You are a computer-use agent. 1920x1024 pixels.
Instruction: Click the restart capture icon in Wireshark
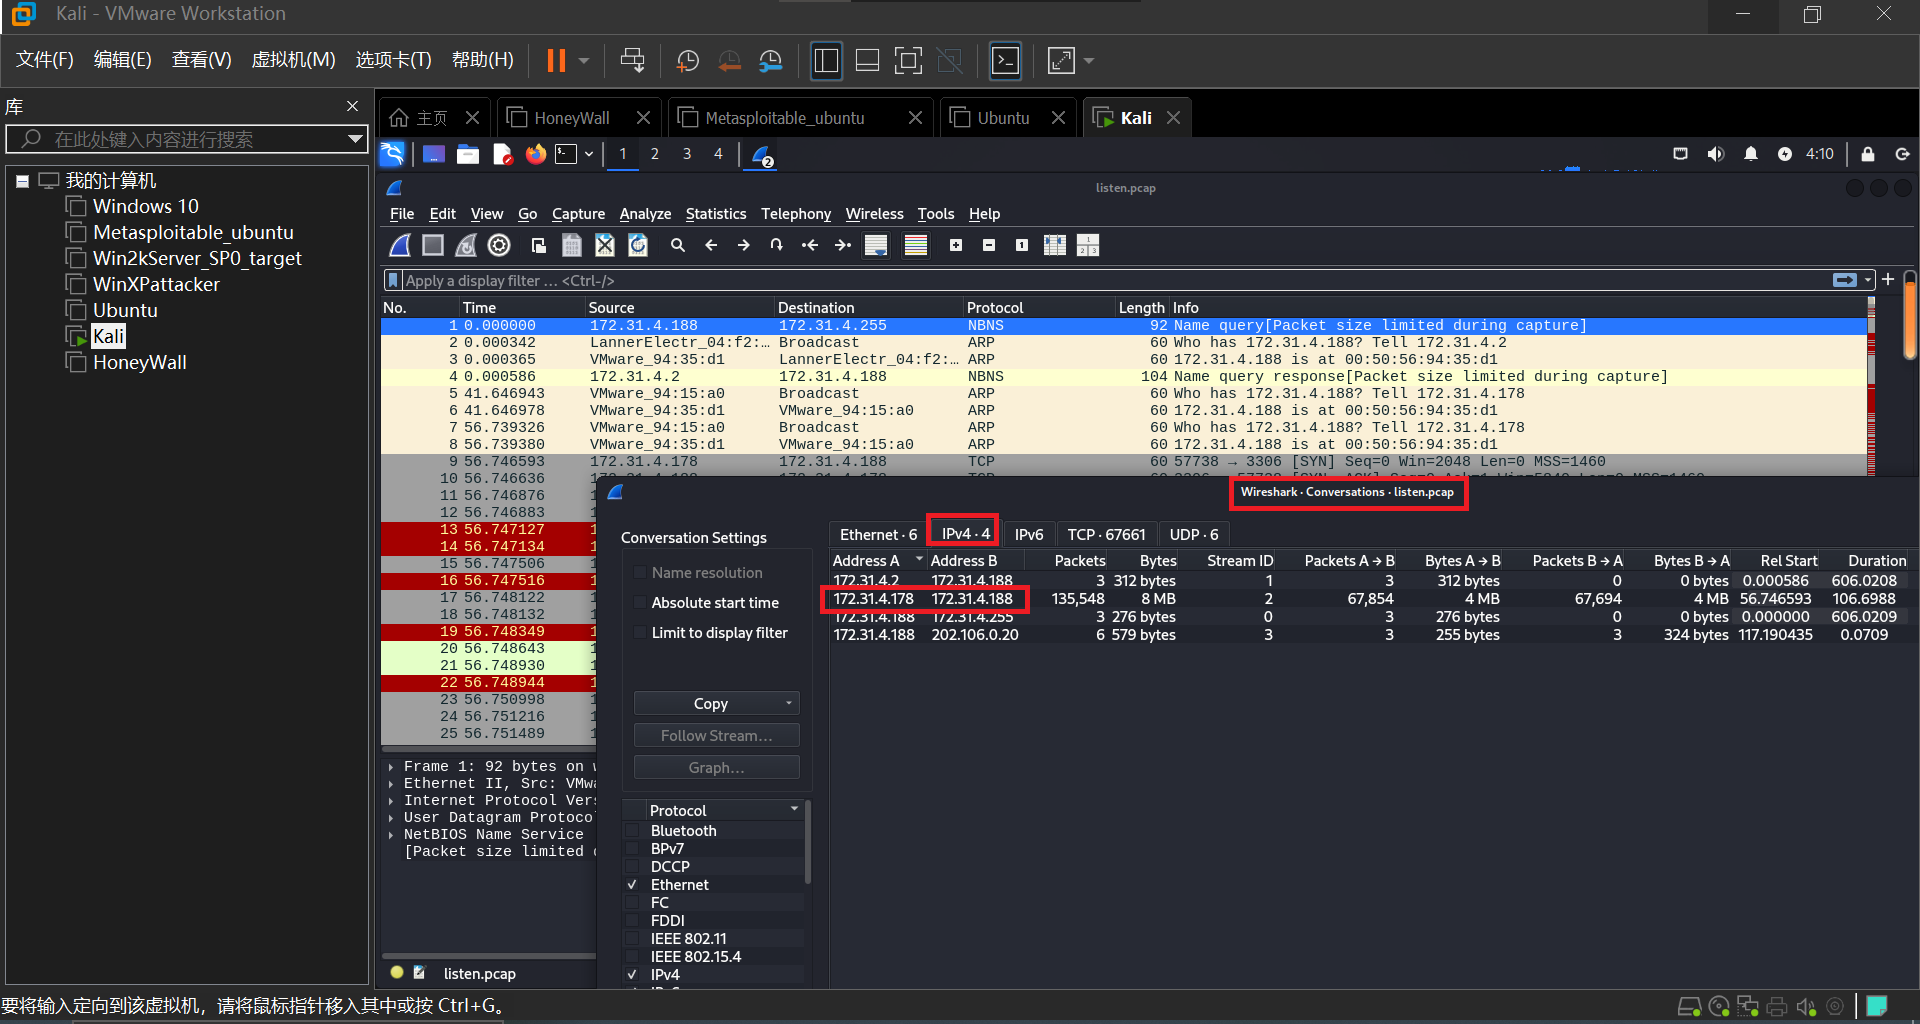point(466,245)
